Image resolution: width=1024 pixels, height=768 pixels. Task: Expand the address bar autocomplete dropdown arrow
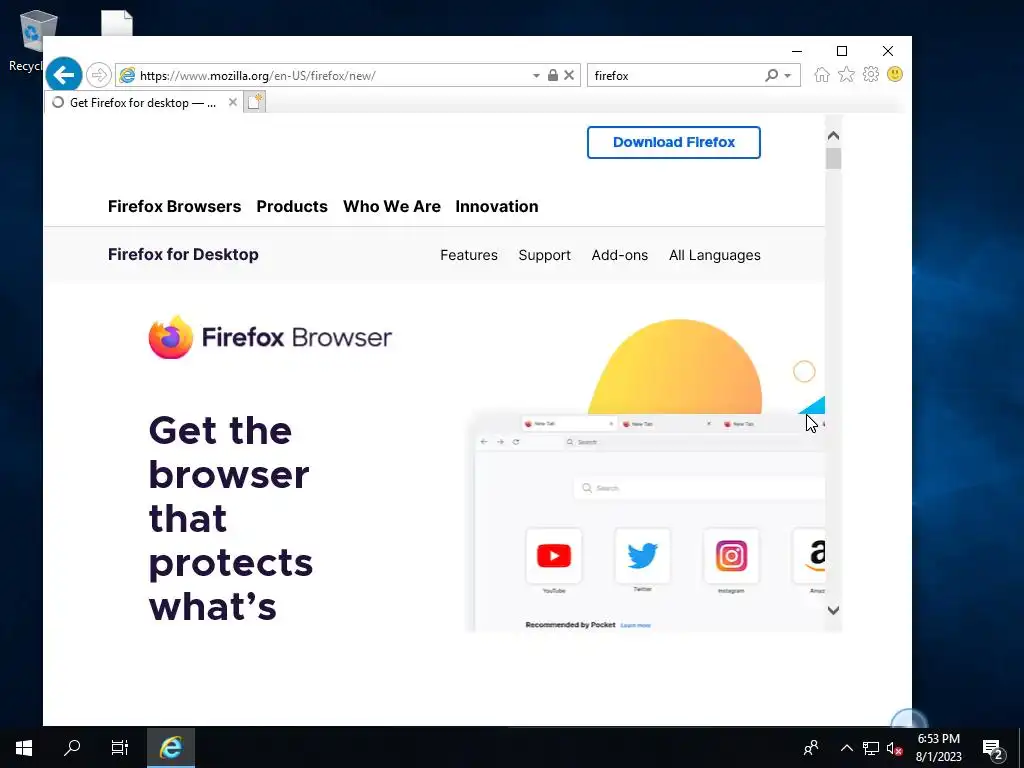click(536, 76)
